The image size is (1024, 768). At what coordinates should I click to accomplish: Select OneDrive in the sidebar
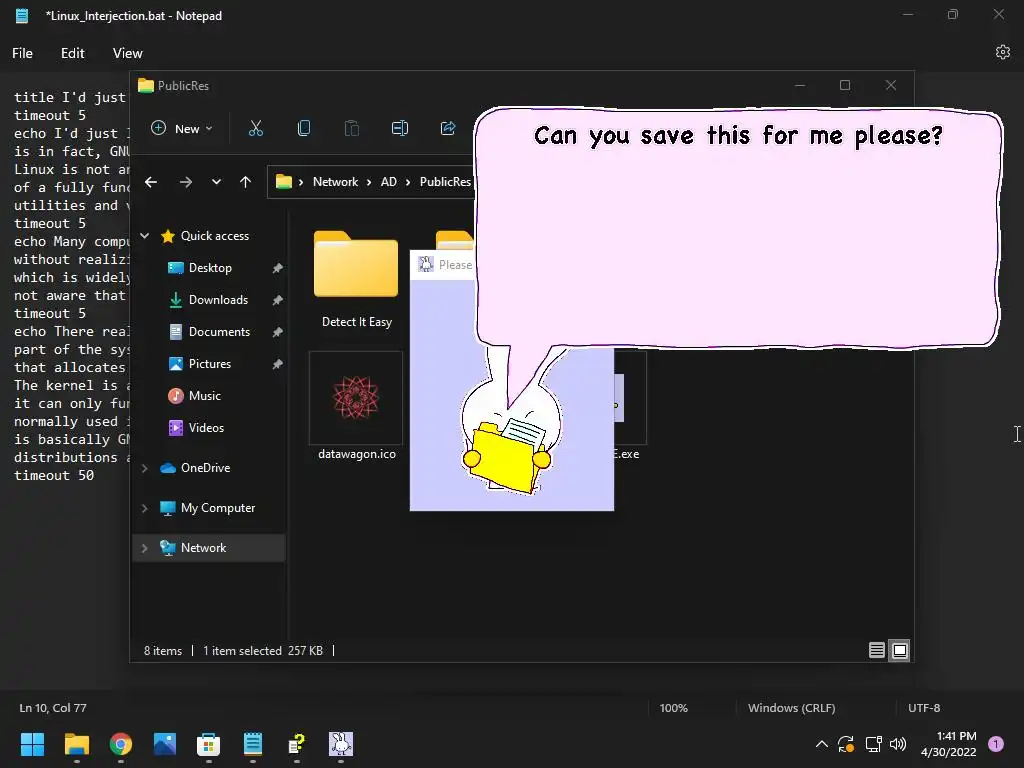[205, 468]
